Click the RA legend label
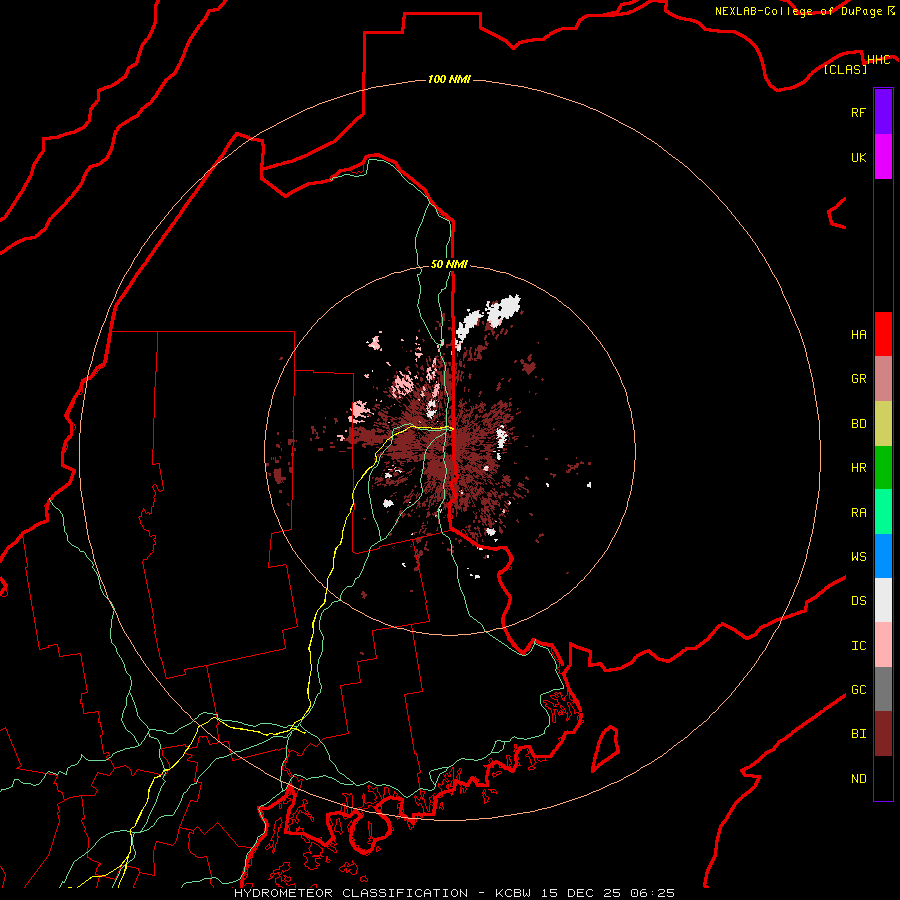Viewport: 900px width, 900px height. (858, 513)
